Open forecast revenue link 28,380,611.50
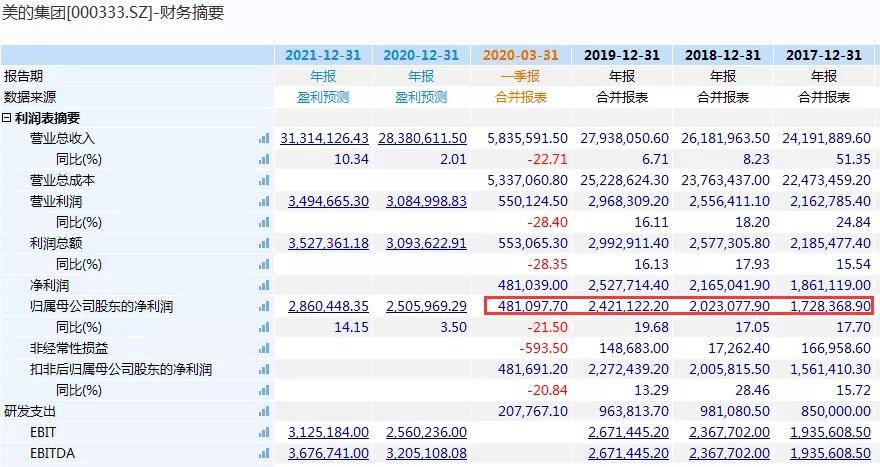Viewport: 880px width, 467px height. pos(422,138)
